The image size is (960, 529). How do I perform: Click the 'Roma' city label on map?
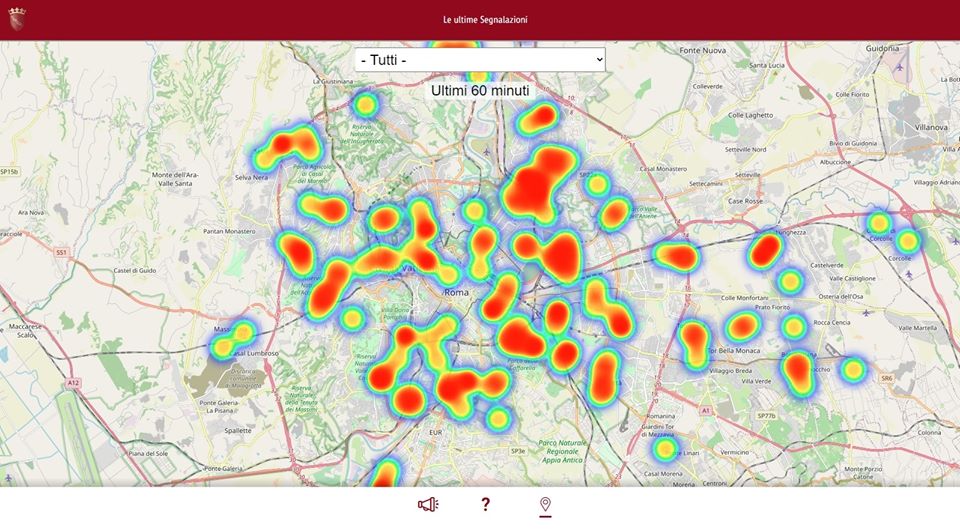[456, 292]
